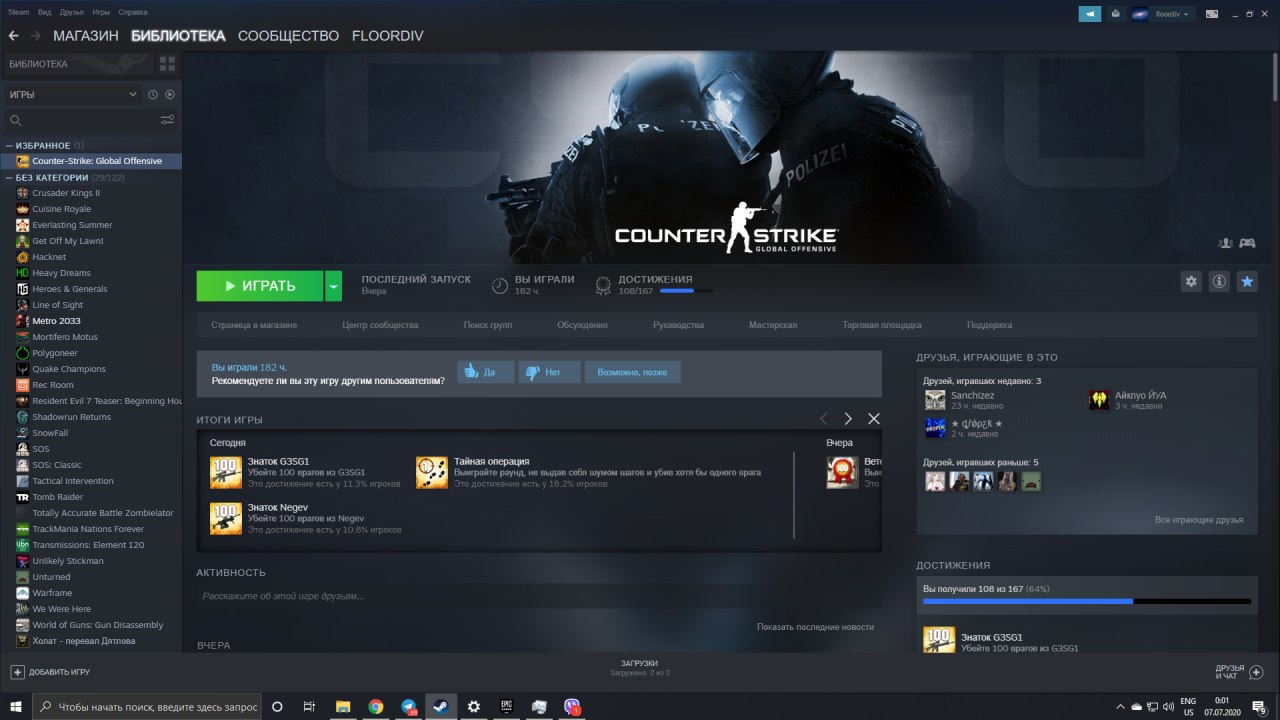Image resolution: width=1280 pixels, height=720 pixels.
Task: Toggle favorite star for Counter-Strike
Action: pyautogui.click(x=1247, y=282)
